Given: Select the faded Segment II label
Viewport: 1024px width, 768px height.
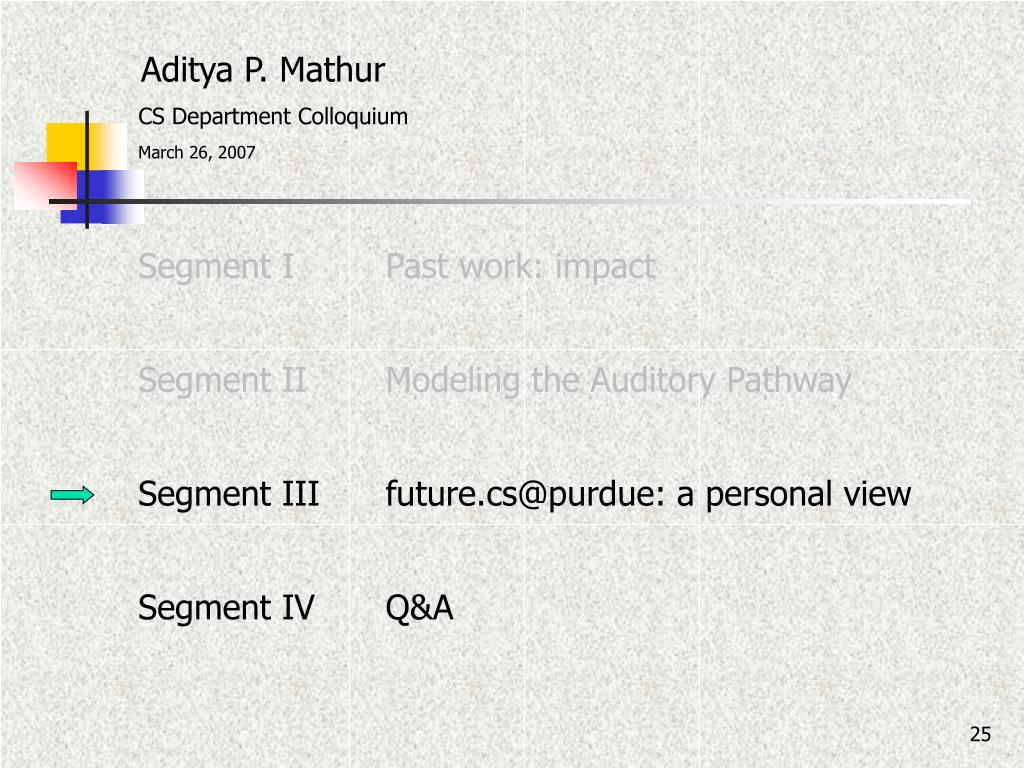Looking at the screenshot, I should [222, 380].
